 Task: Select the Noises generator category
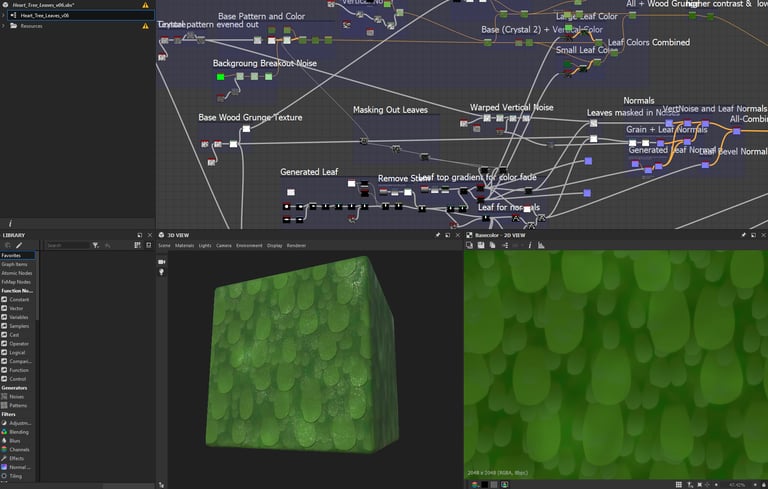[18, 396]
